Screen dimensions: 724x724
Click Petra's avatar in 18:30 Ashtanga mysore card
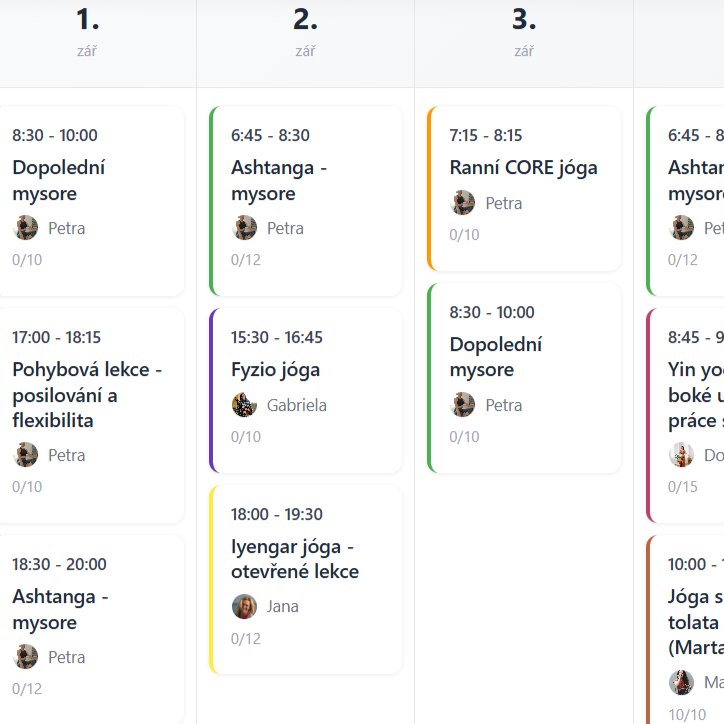[25, 657]
